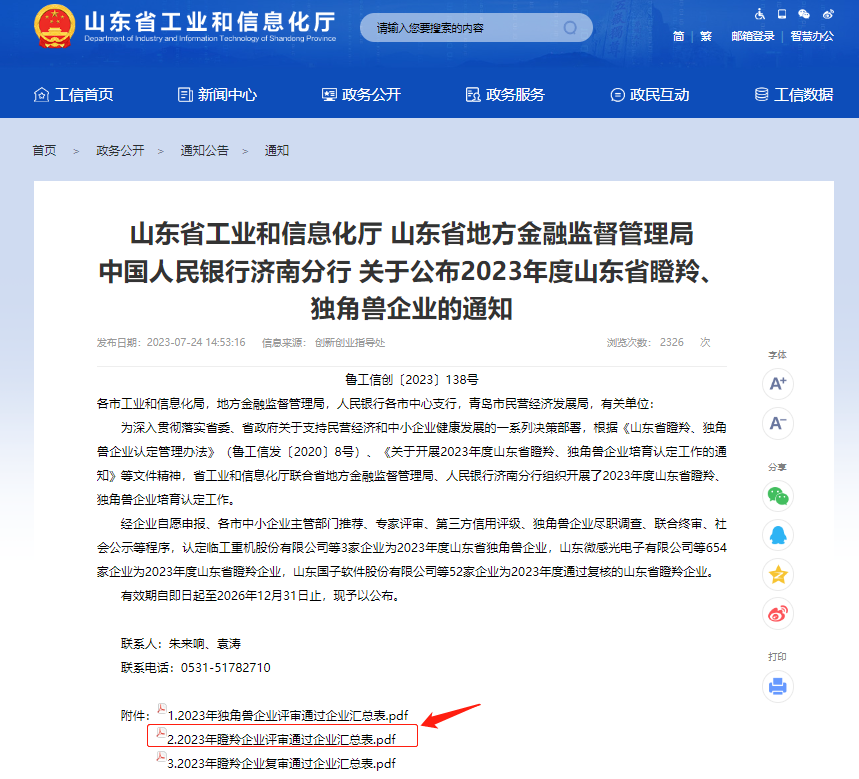
Task: Go to 政务公开 breadcrumb
Action: click(x=120, y=151)
